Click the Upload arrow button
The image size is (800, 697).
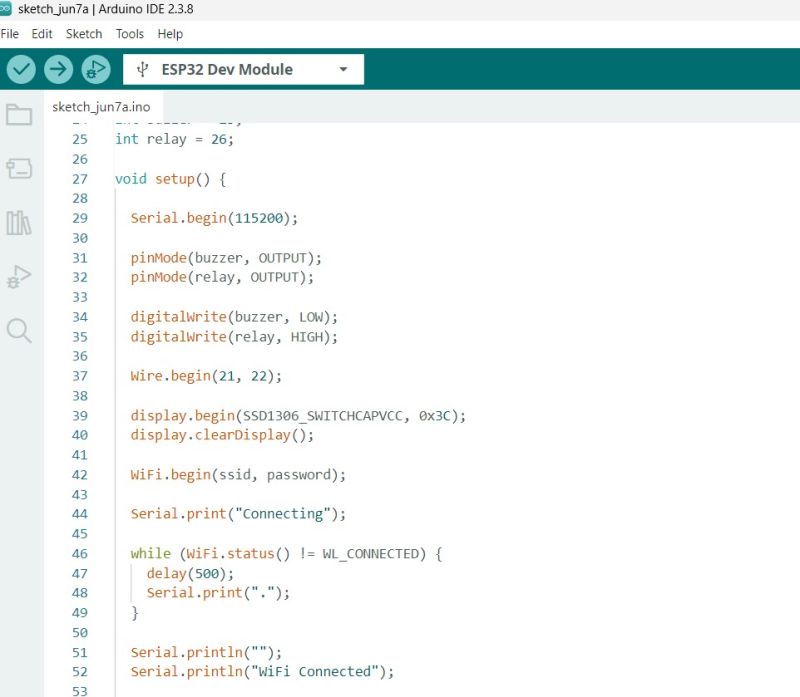pyautogui.click(x=58, y=69)
